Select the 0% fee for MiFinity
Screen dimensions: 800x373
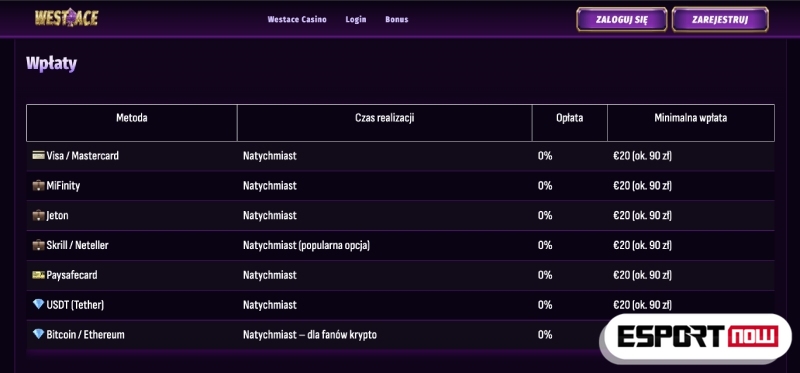[545, 186]
